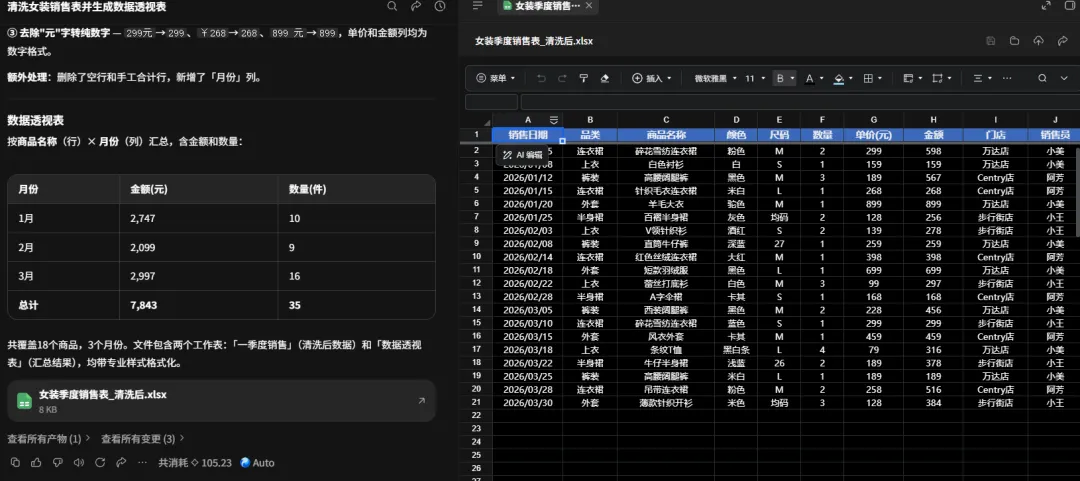Click the regenerate response icon

point(100,462)
